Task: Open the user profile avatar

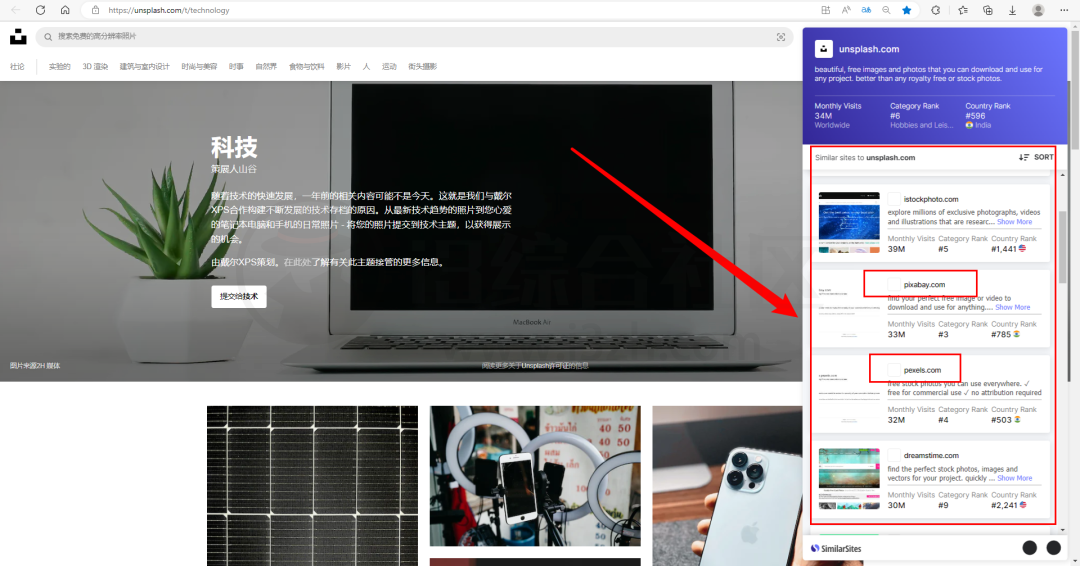Action: pos(1038,10)
